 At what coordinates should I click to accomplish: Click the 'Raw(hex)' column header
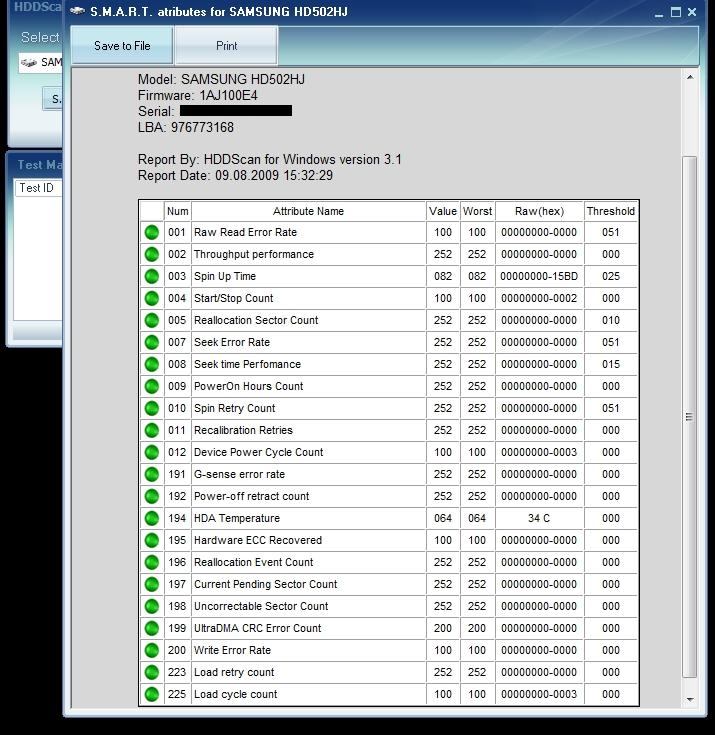click(x=539, y=211)
